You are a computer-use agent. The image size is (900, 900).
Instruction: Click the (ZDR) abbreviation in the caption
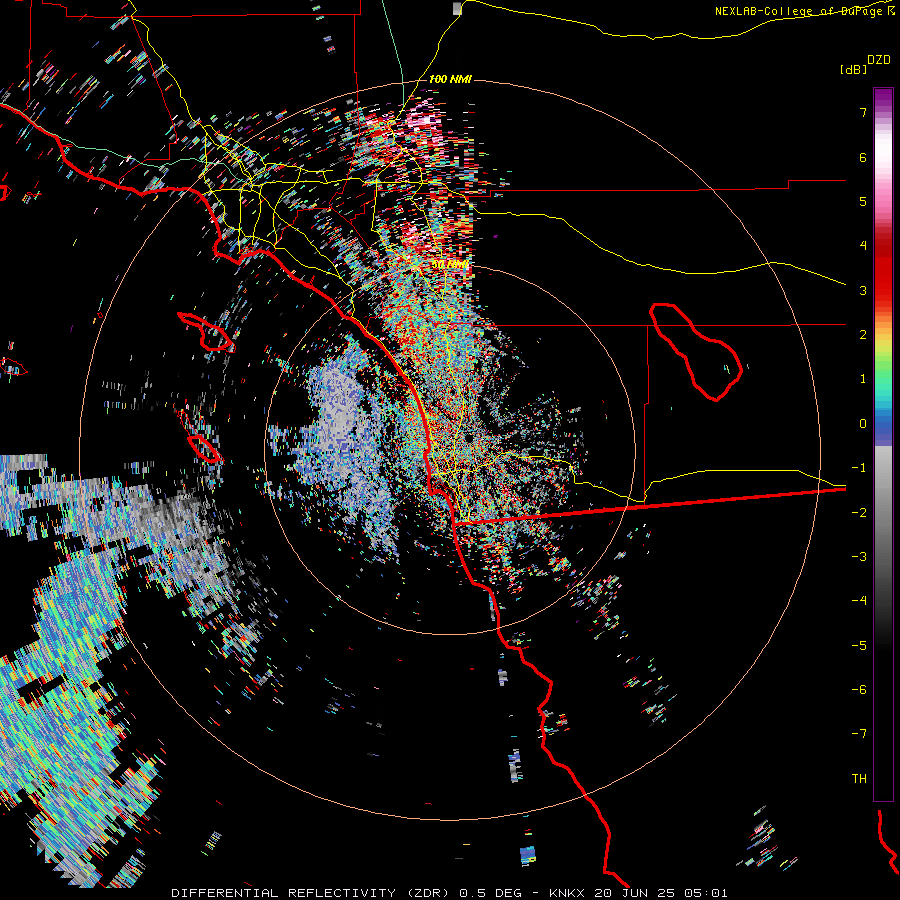click(x=427, y=893)
